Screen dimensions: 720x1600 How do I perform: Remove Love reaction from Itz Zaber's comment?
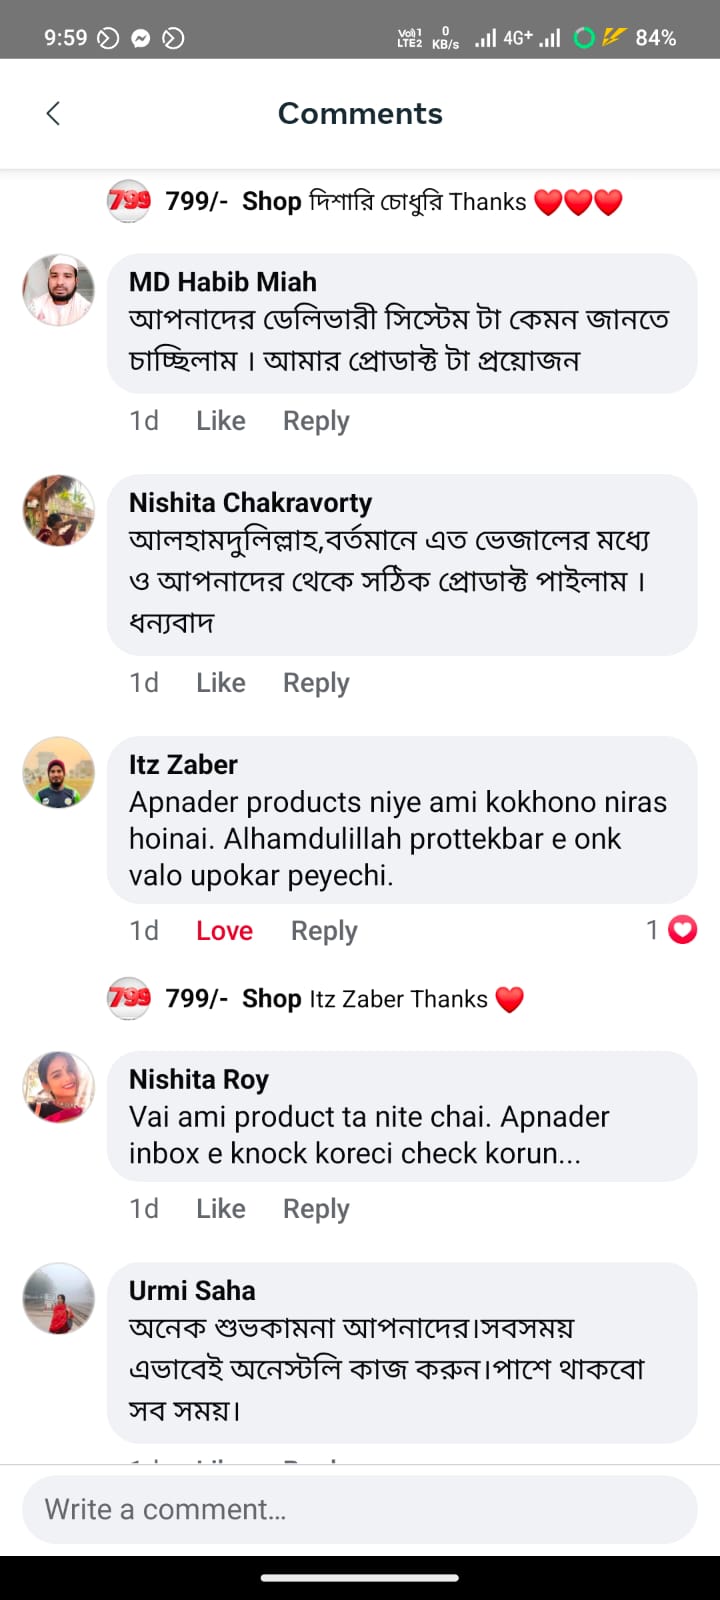(x=224, y=931)
